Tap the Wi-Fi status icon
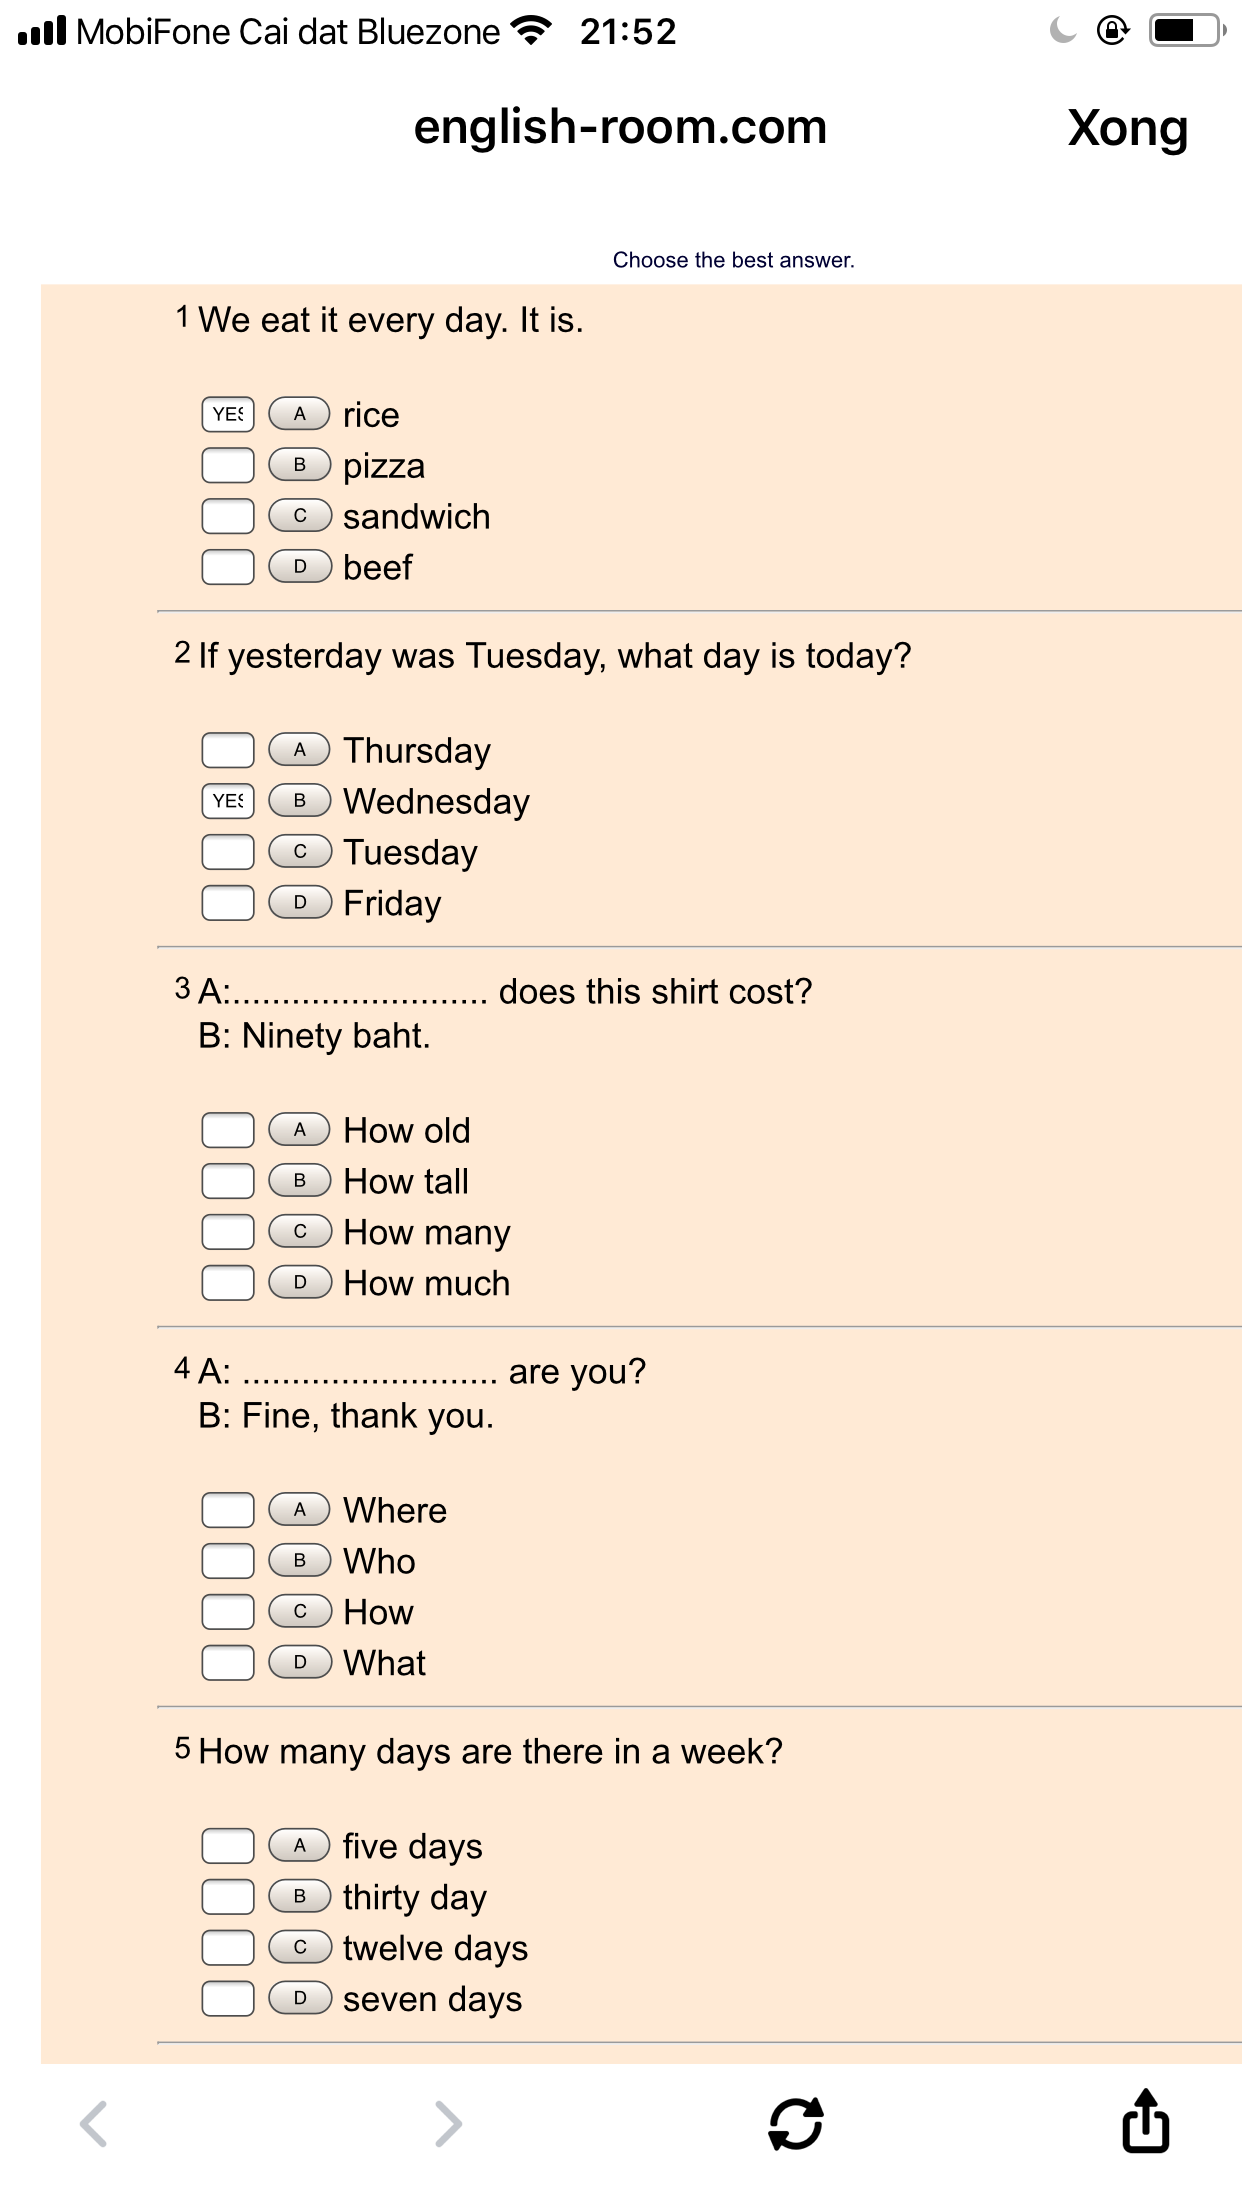1242x2208 pixels. 531,31
